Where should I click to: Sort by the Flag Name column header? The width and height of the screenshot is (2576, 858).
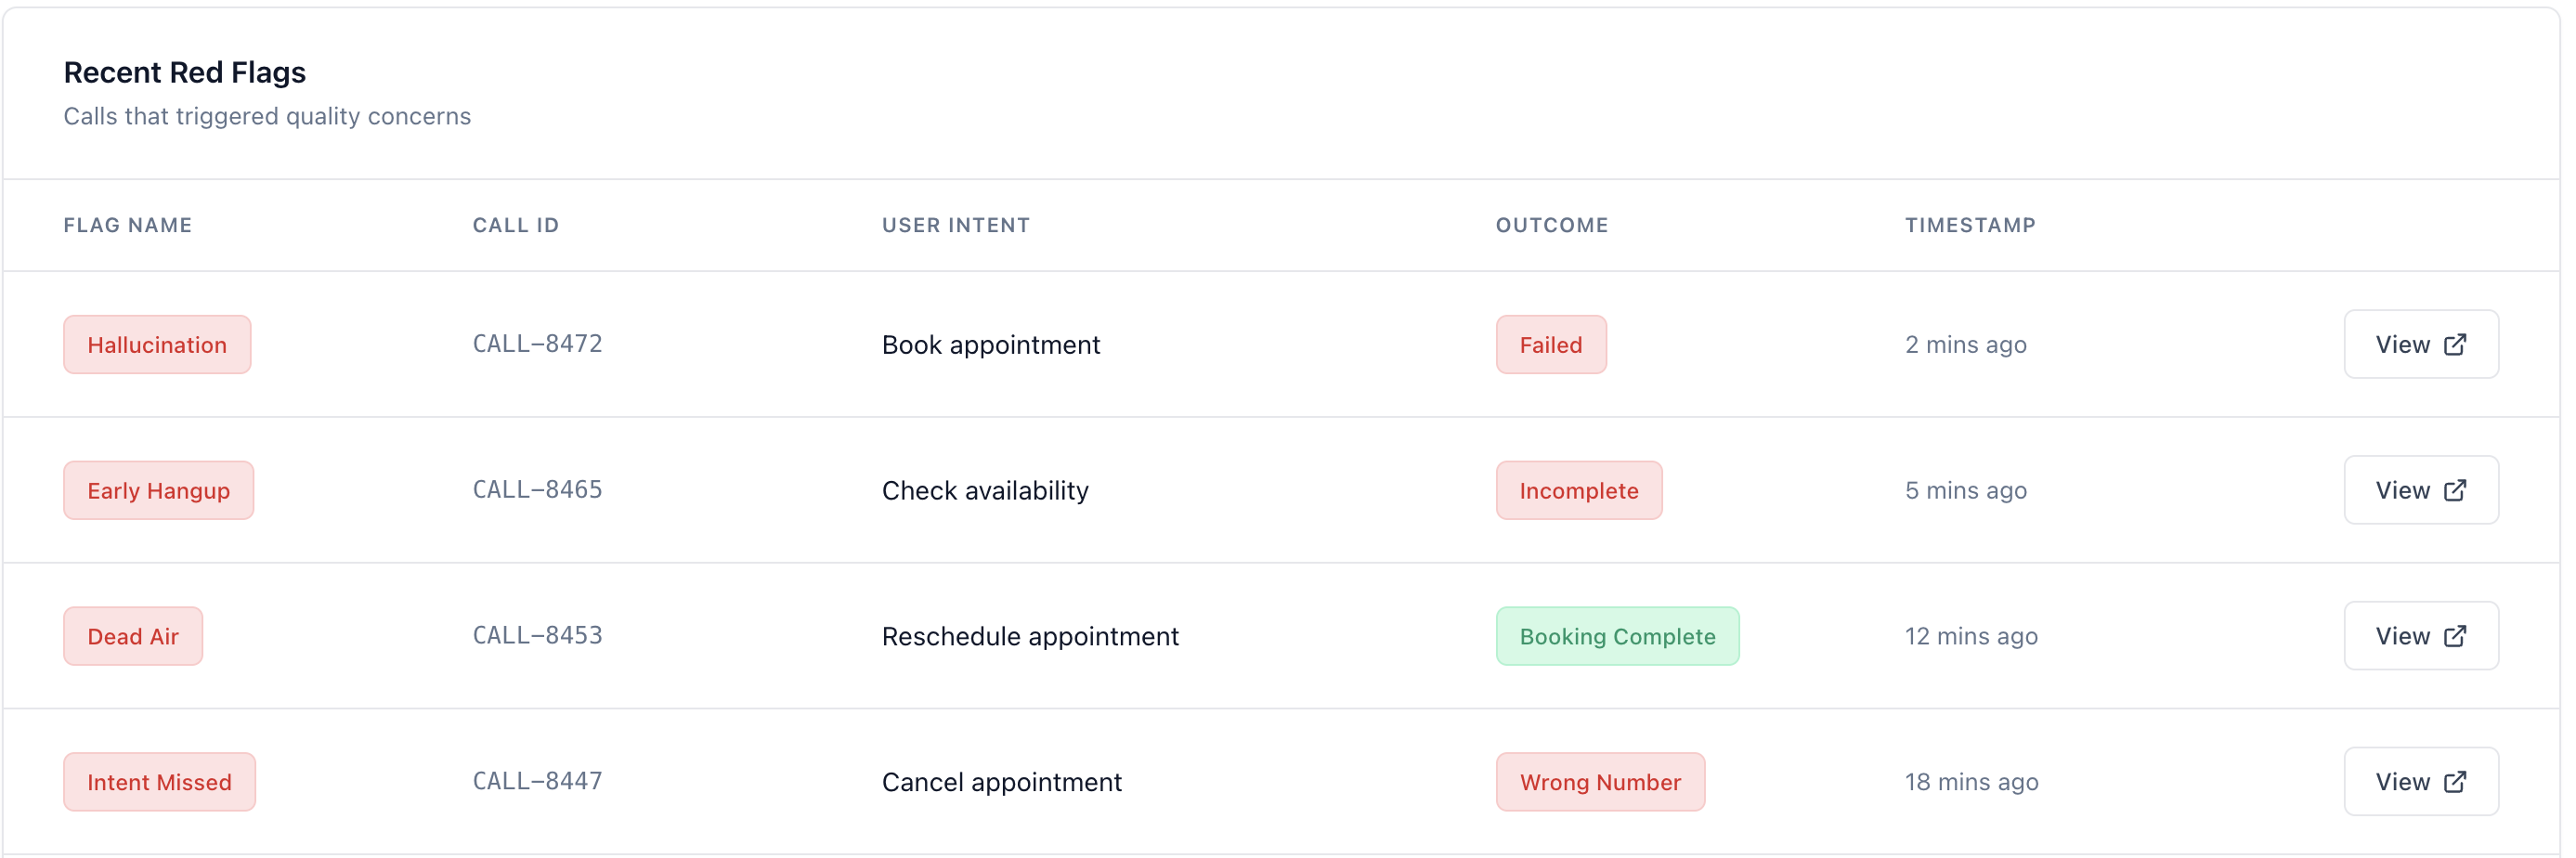(128, 225)
